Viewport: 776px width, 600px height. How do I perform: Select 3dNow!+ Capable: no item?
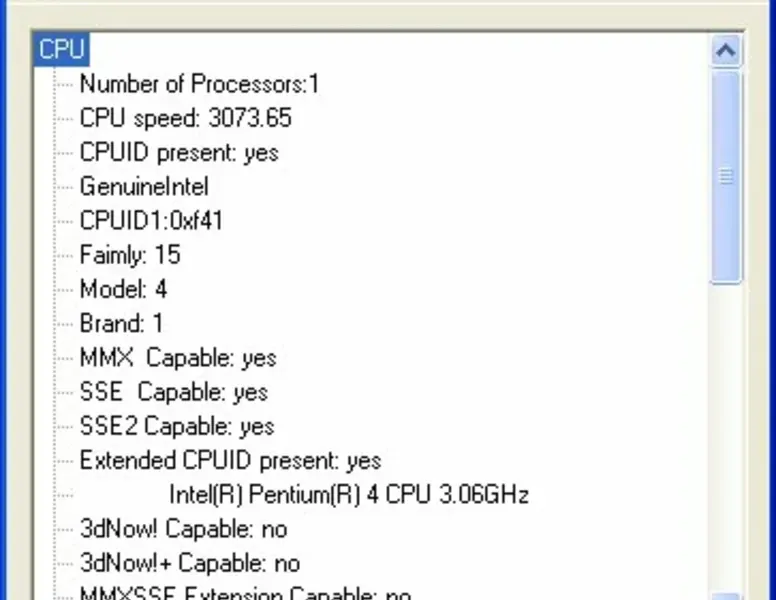[190, 563]
